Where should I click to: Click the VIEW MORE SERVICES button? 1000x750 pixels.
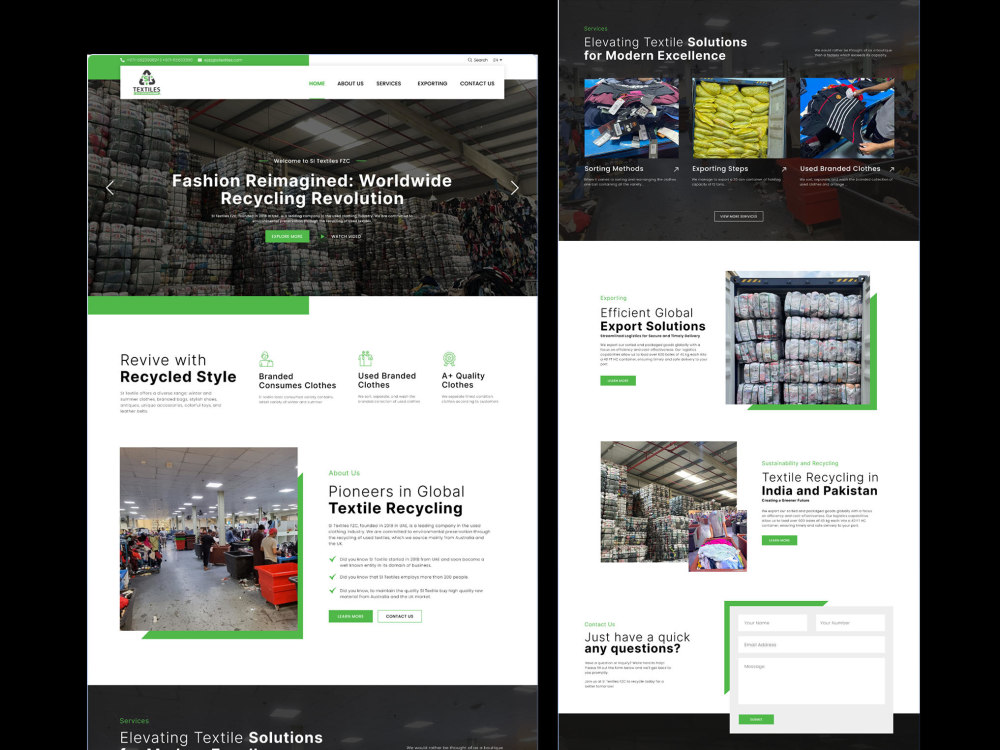click(x=739, y=216)
